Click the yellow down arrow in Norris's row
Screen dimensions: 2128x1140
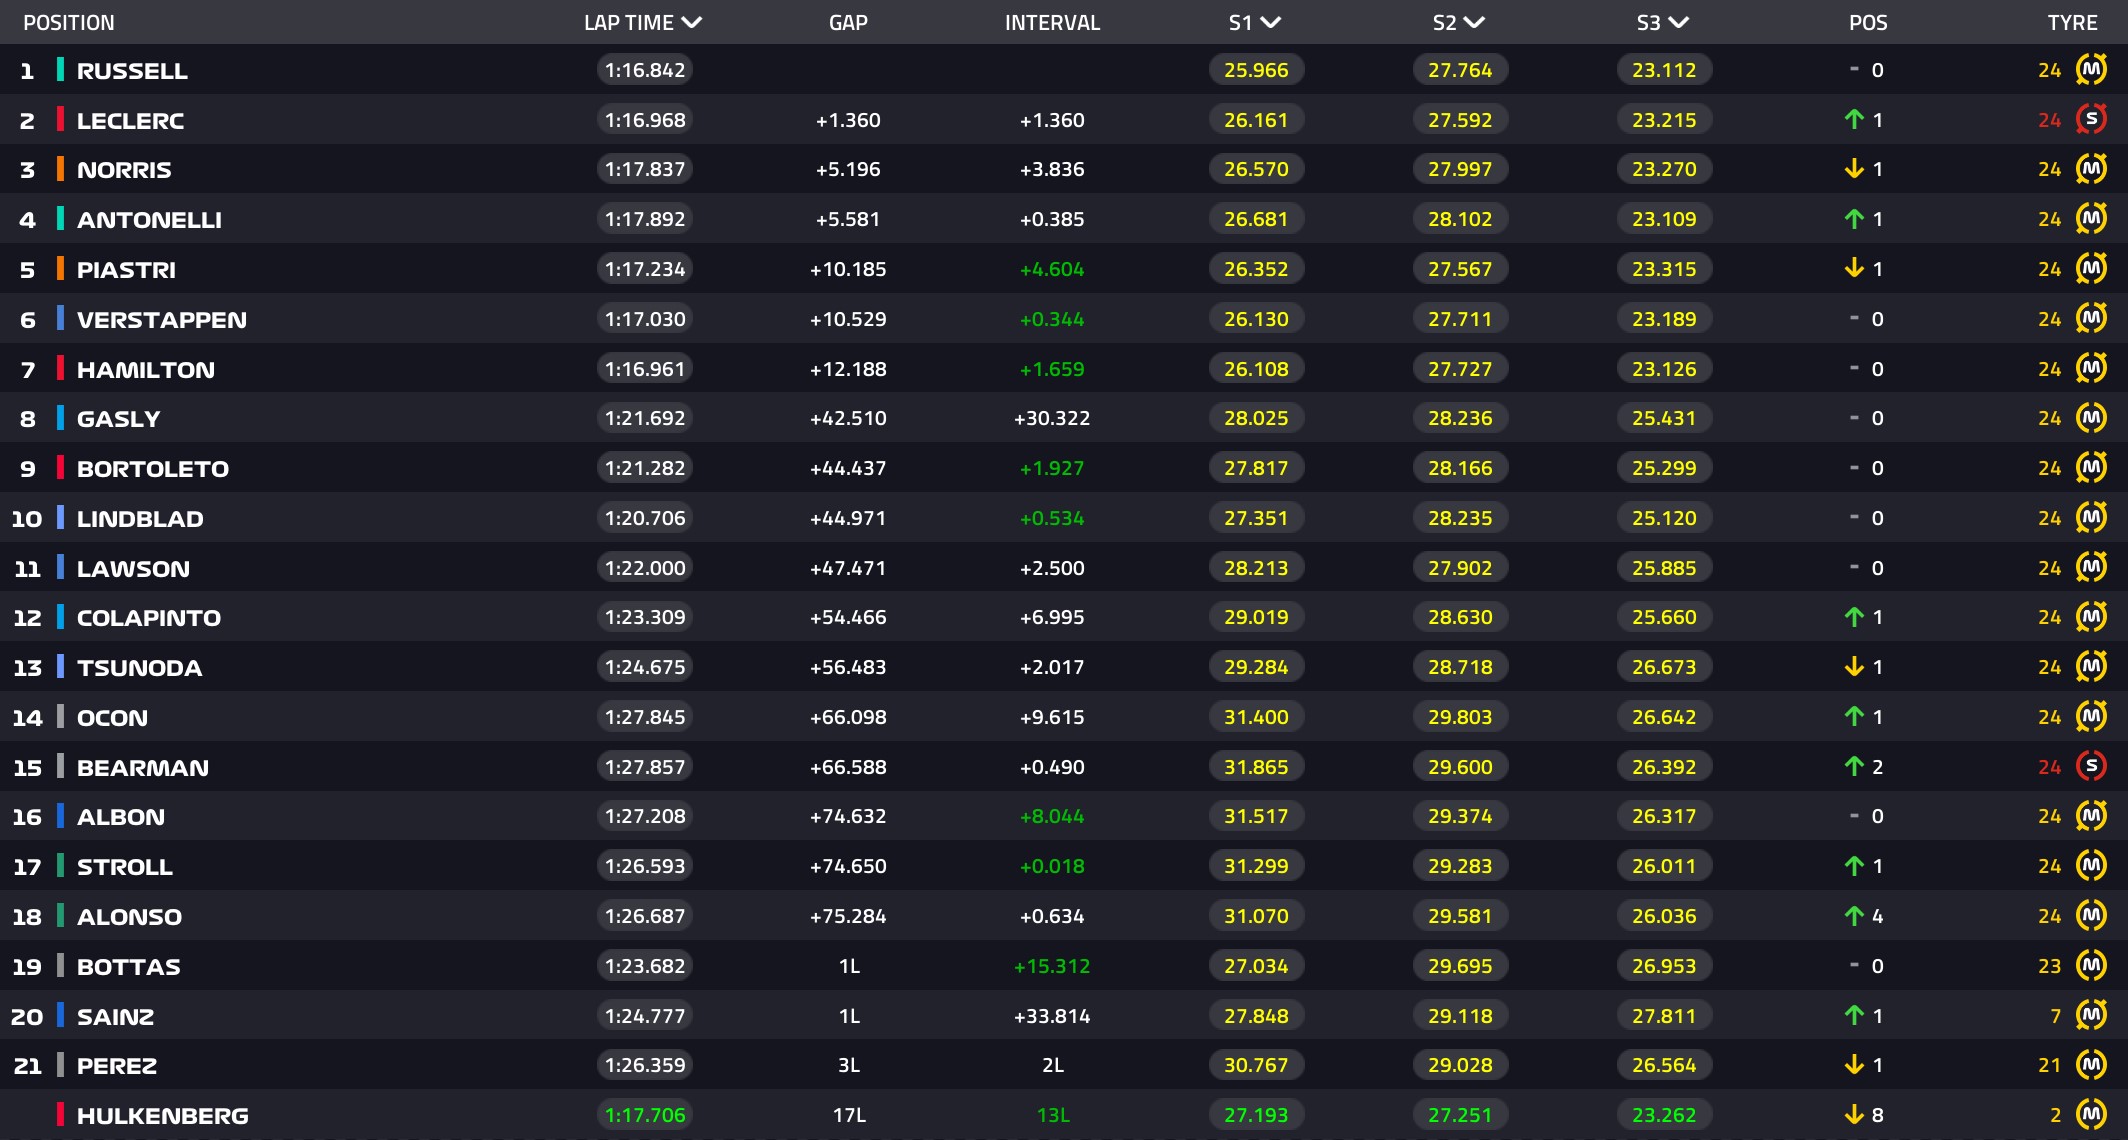tap(1854, 169)
